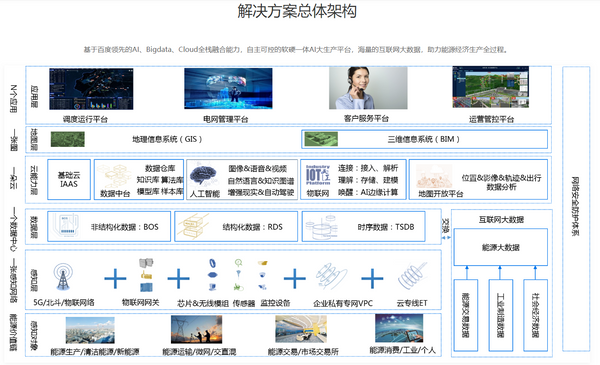600x365 pixels.
Task: Click the 结构化数据 RDS icon
Action: (195, 226)
